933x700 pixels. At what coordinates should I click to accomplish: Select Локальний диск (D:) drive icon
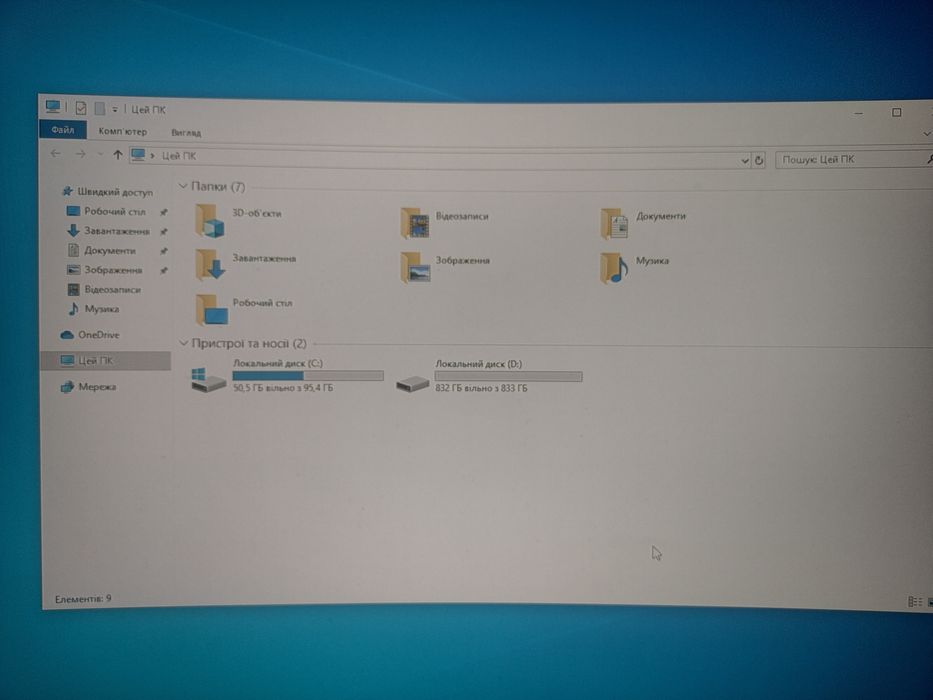(x=412, y=383)
